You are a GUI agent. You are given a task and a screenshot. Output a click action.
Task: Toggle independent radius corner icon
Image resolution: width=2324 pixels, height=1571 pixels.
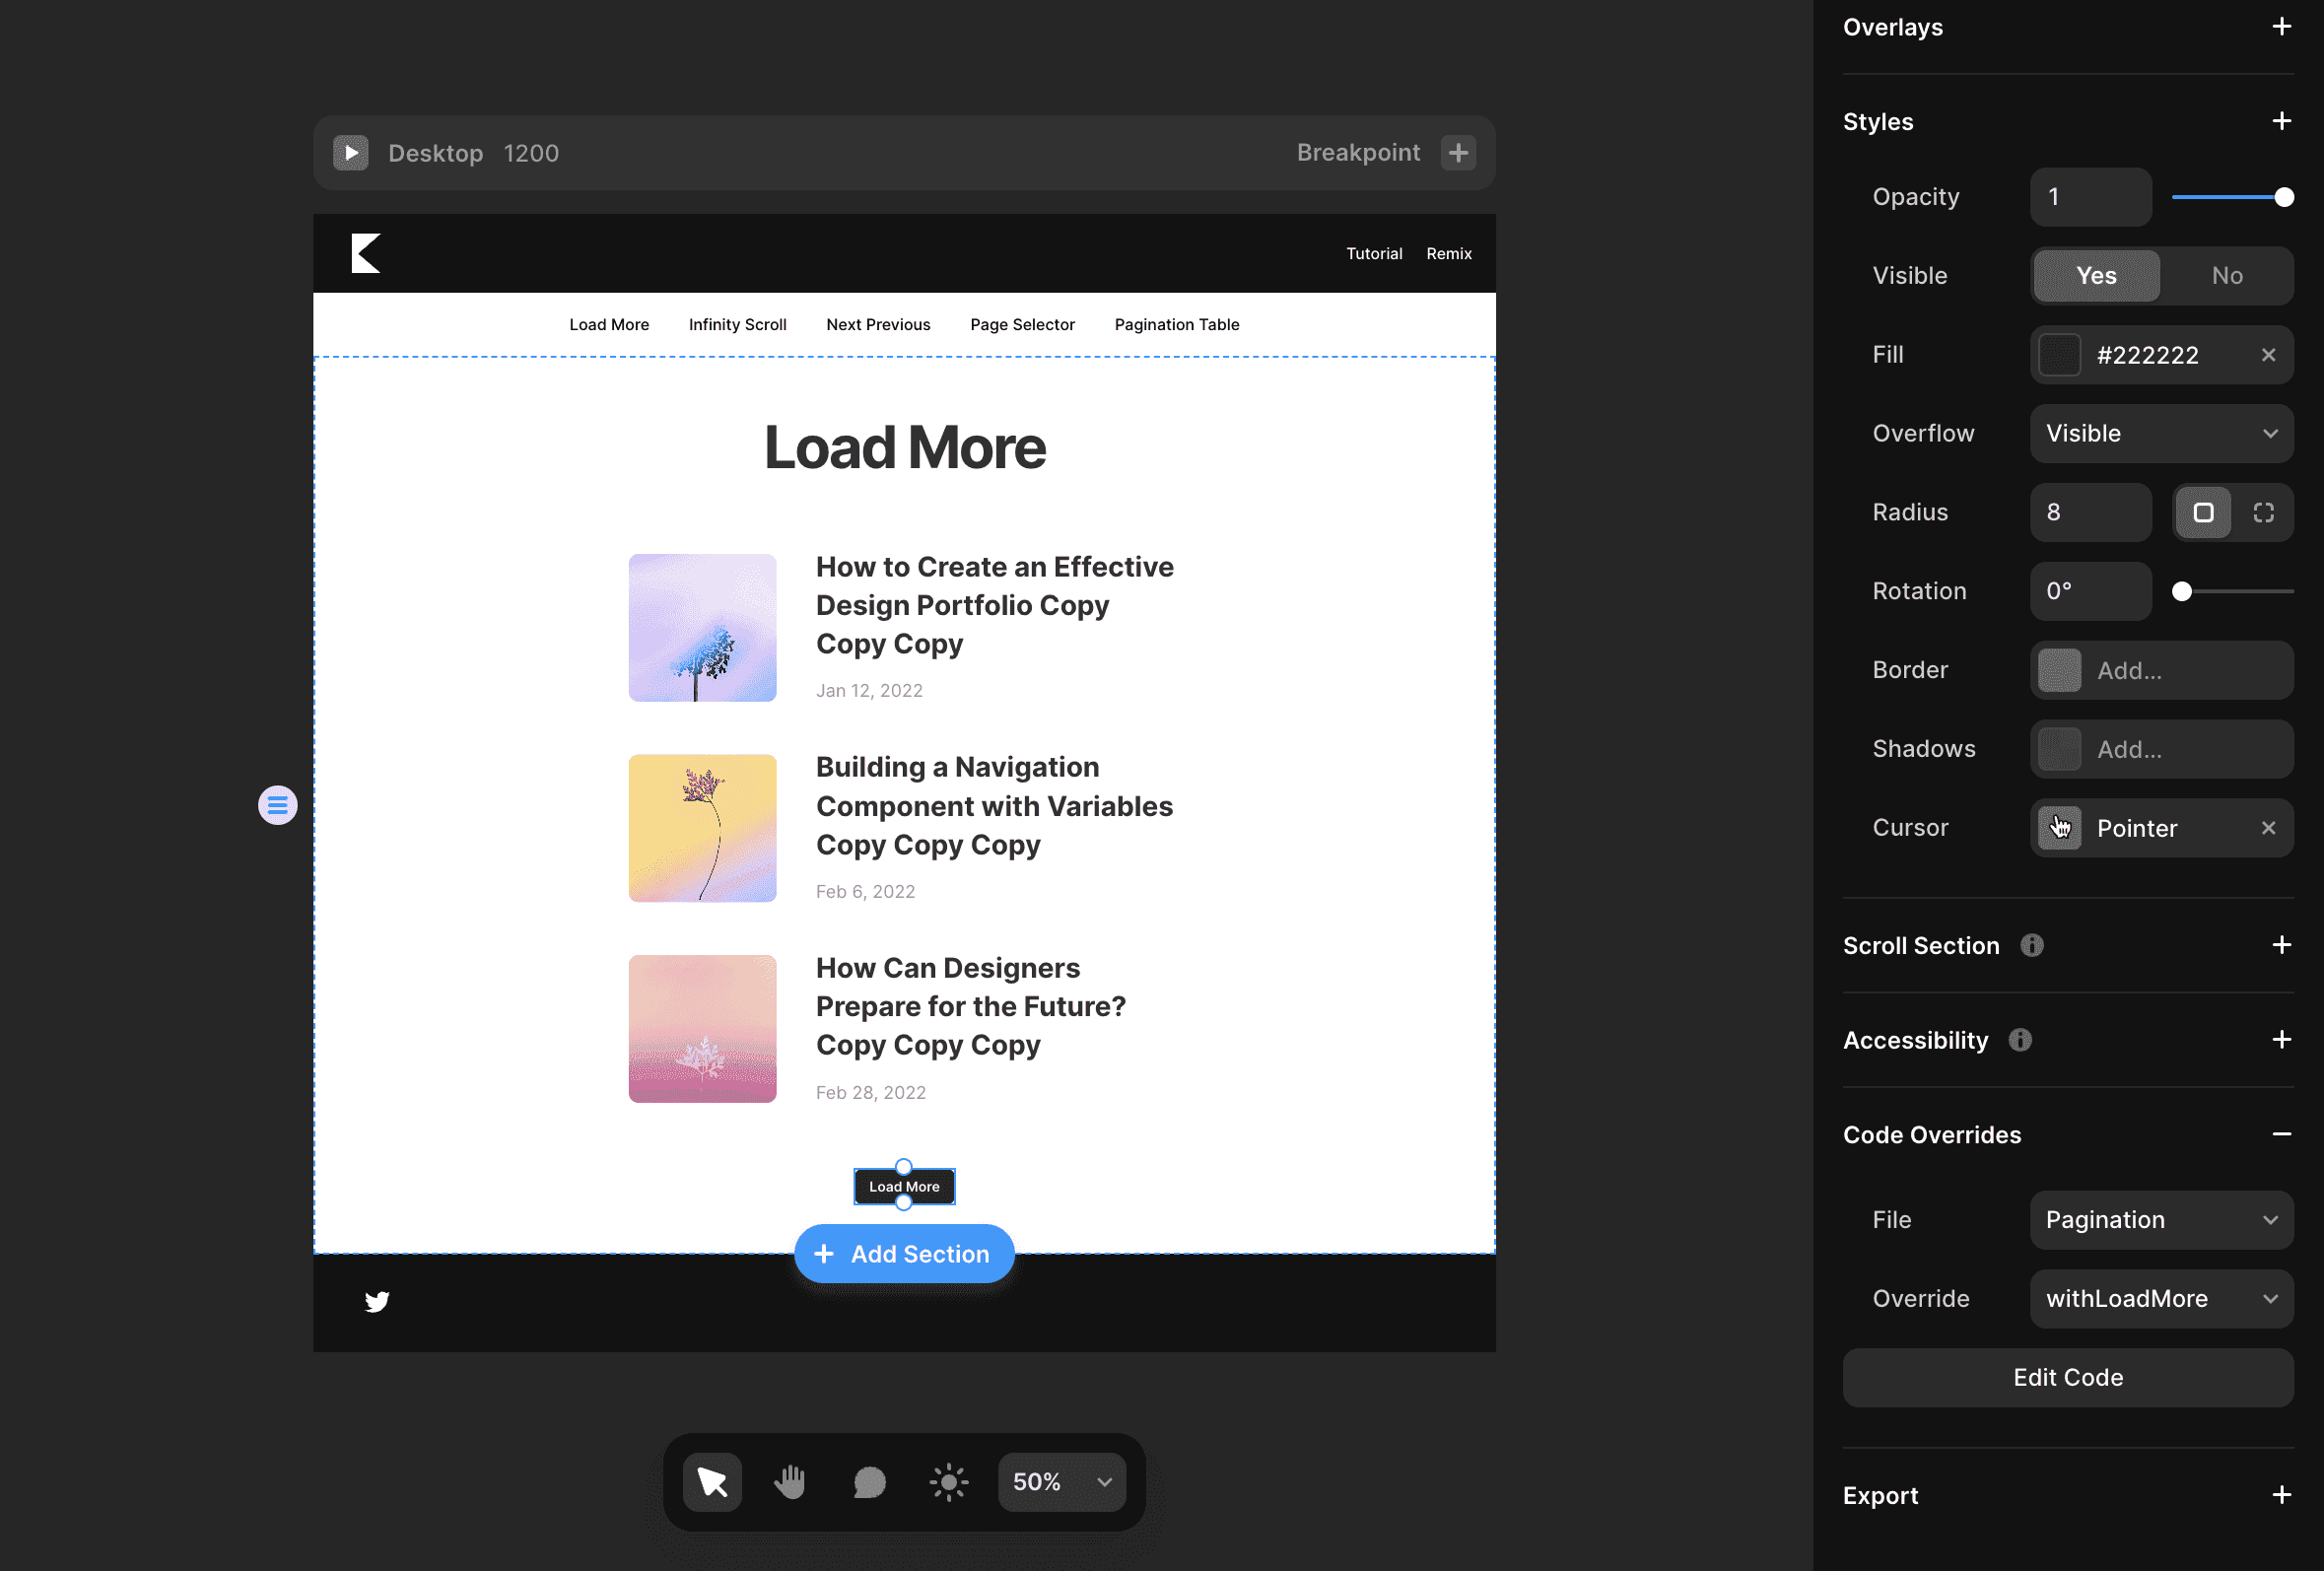click(2263, 512)
